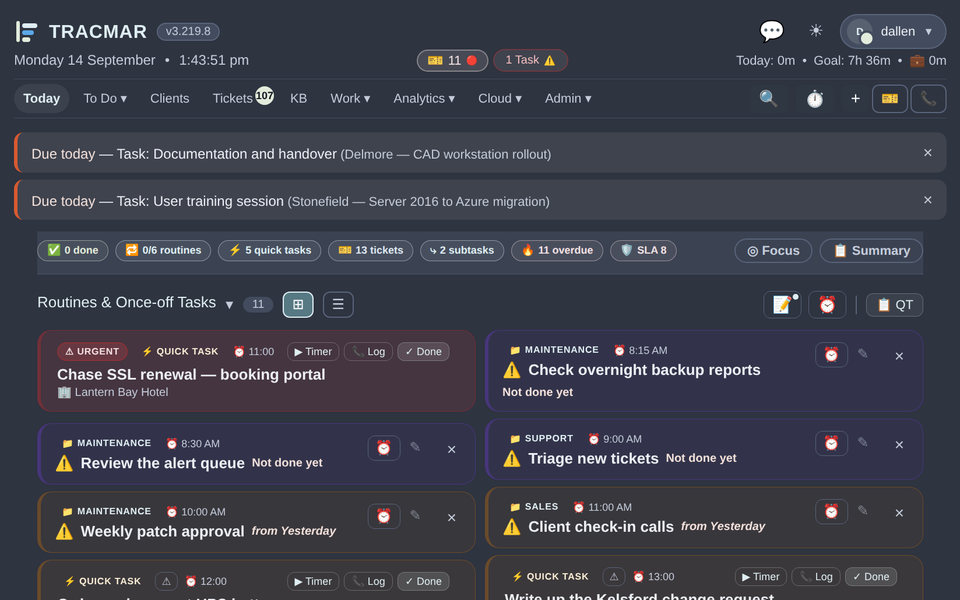The width and height of the screenshot is (960, 600).
Task: Snooze Review the alert queue alarm icon
Action: [384, 448]
